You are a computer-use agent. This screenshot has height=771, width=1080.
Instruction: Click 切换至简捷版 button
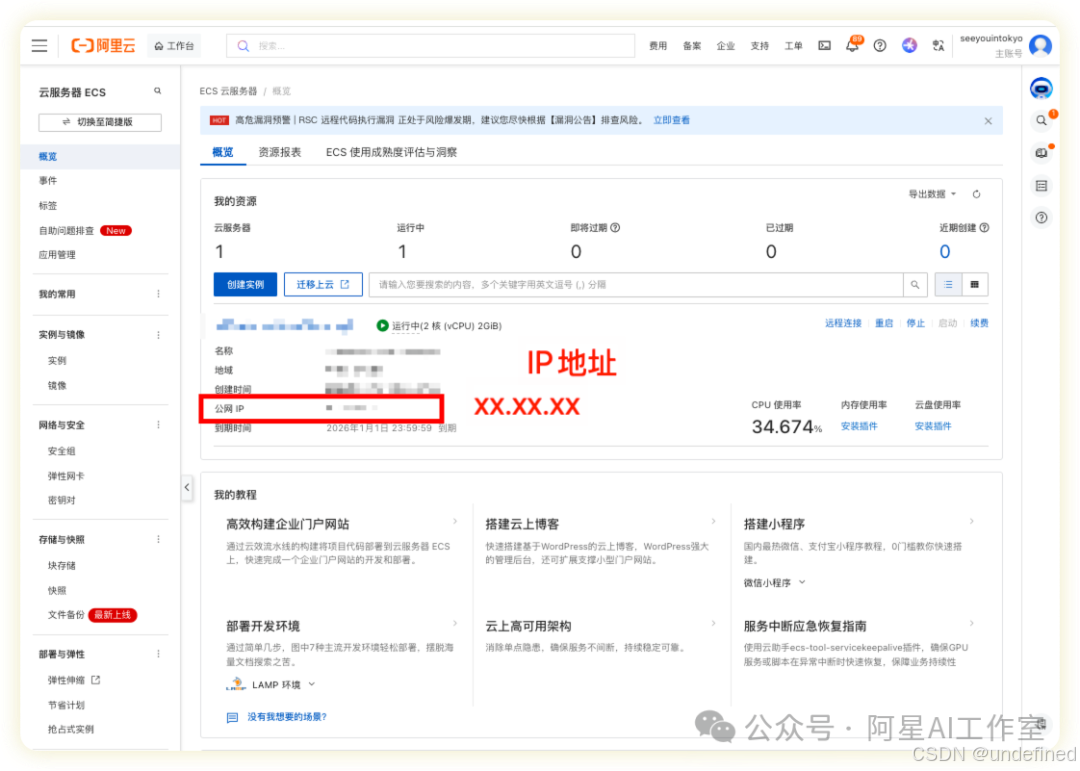click(x=100, y=122)
